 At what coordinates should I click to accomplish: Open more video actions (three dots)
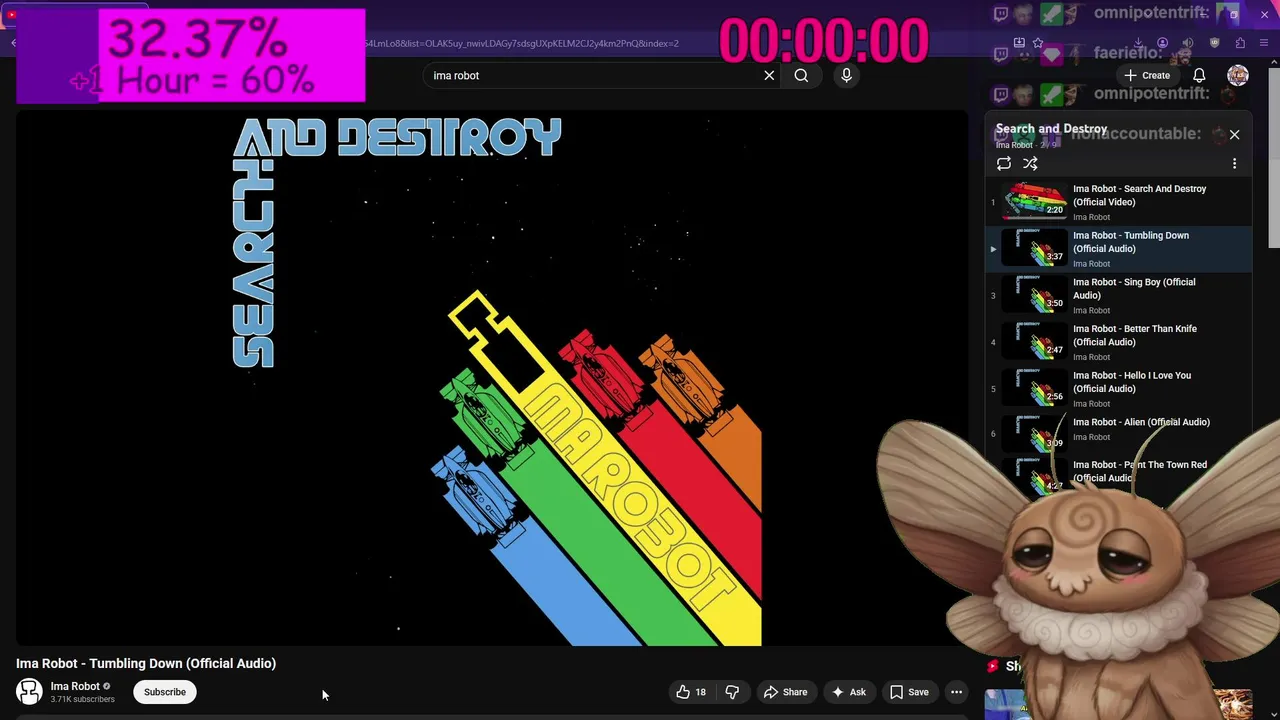956,692
